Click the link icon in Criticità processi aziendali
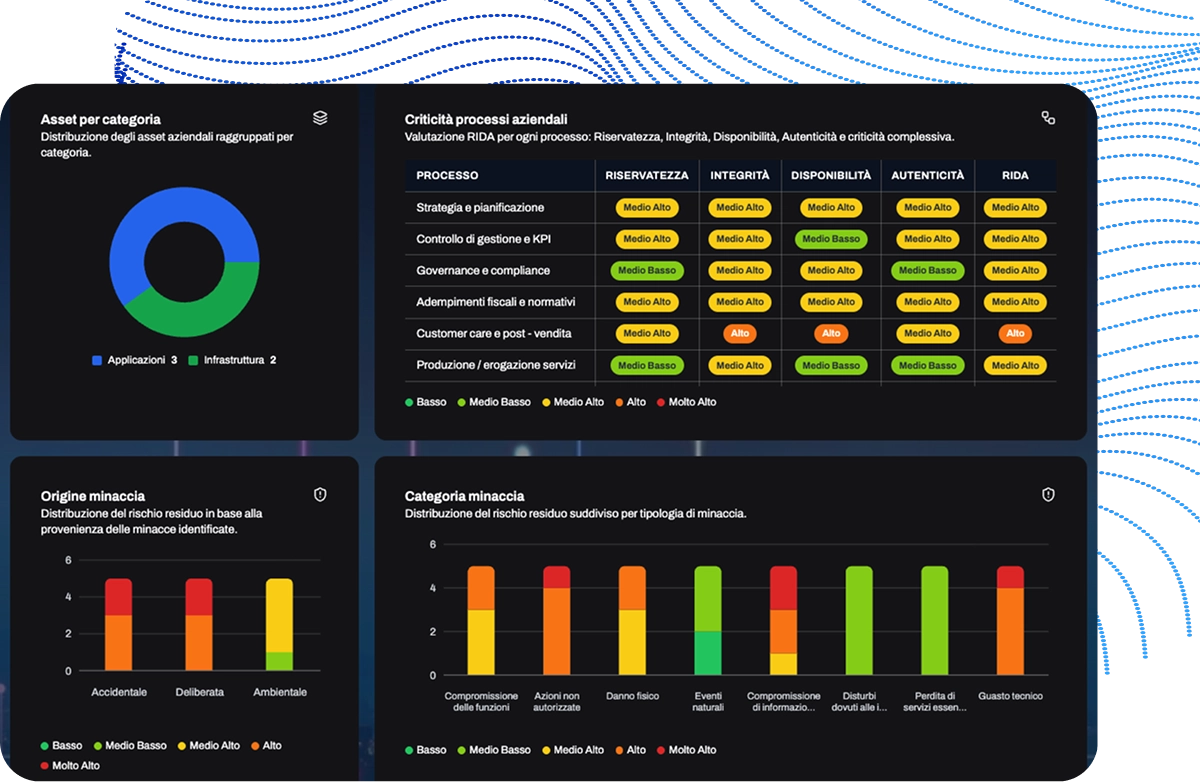 1048,118
